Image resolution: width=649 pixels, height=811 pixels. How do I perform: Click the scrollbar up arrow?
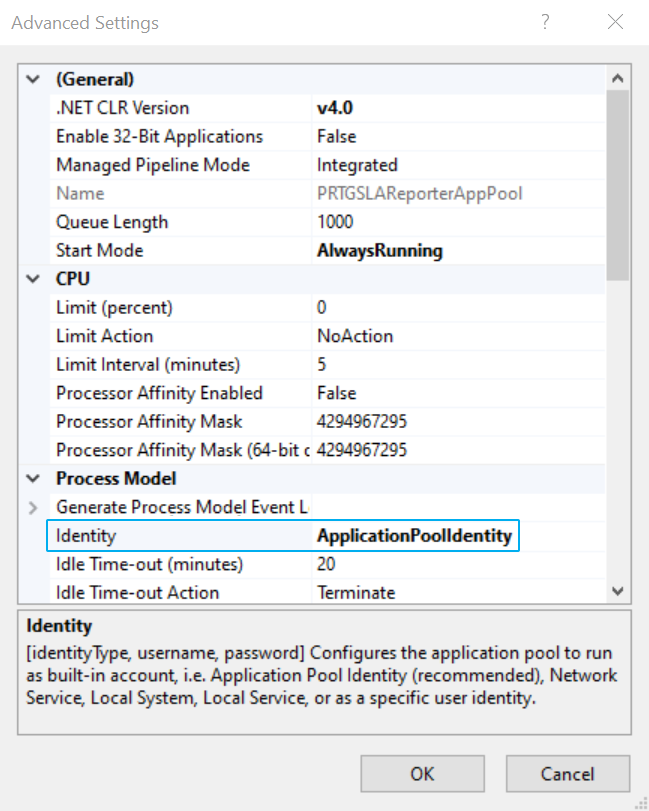617,79
